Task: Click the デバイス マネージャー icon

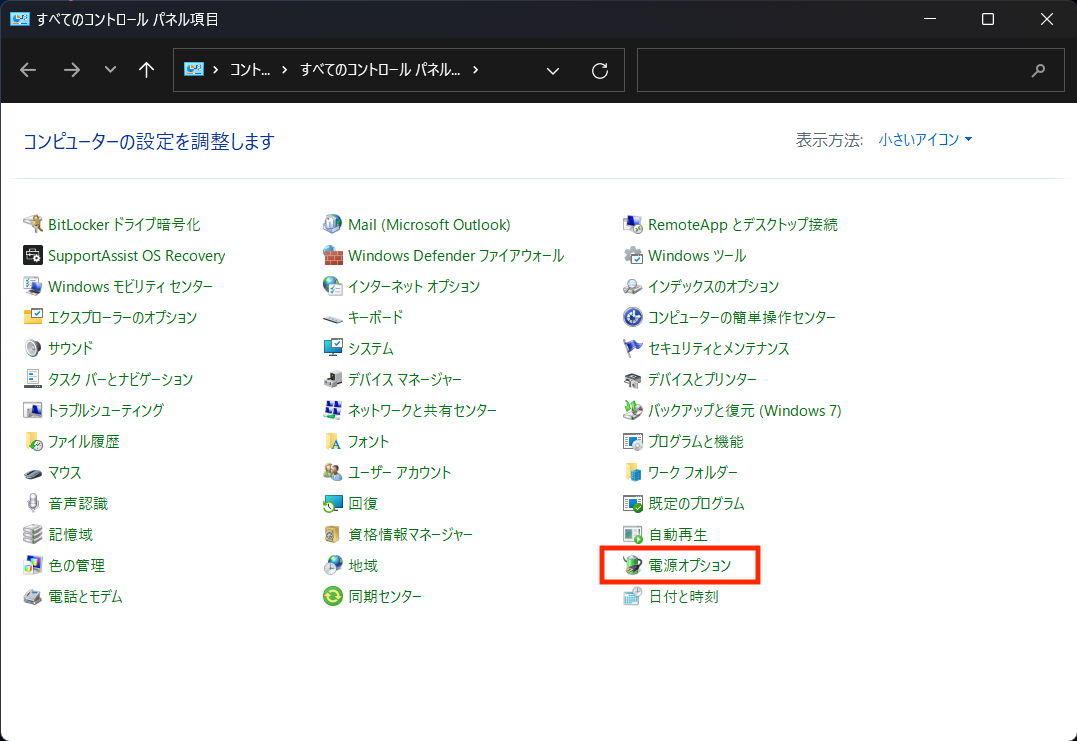Action: (x=333, y=380)
